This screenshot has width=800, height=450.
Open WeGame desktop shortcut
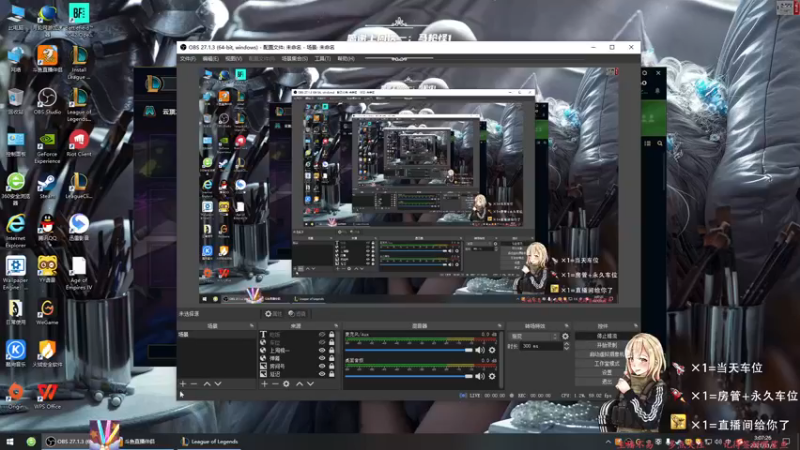47,312
